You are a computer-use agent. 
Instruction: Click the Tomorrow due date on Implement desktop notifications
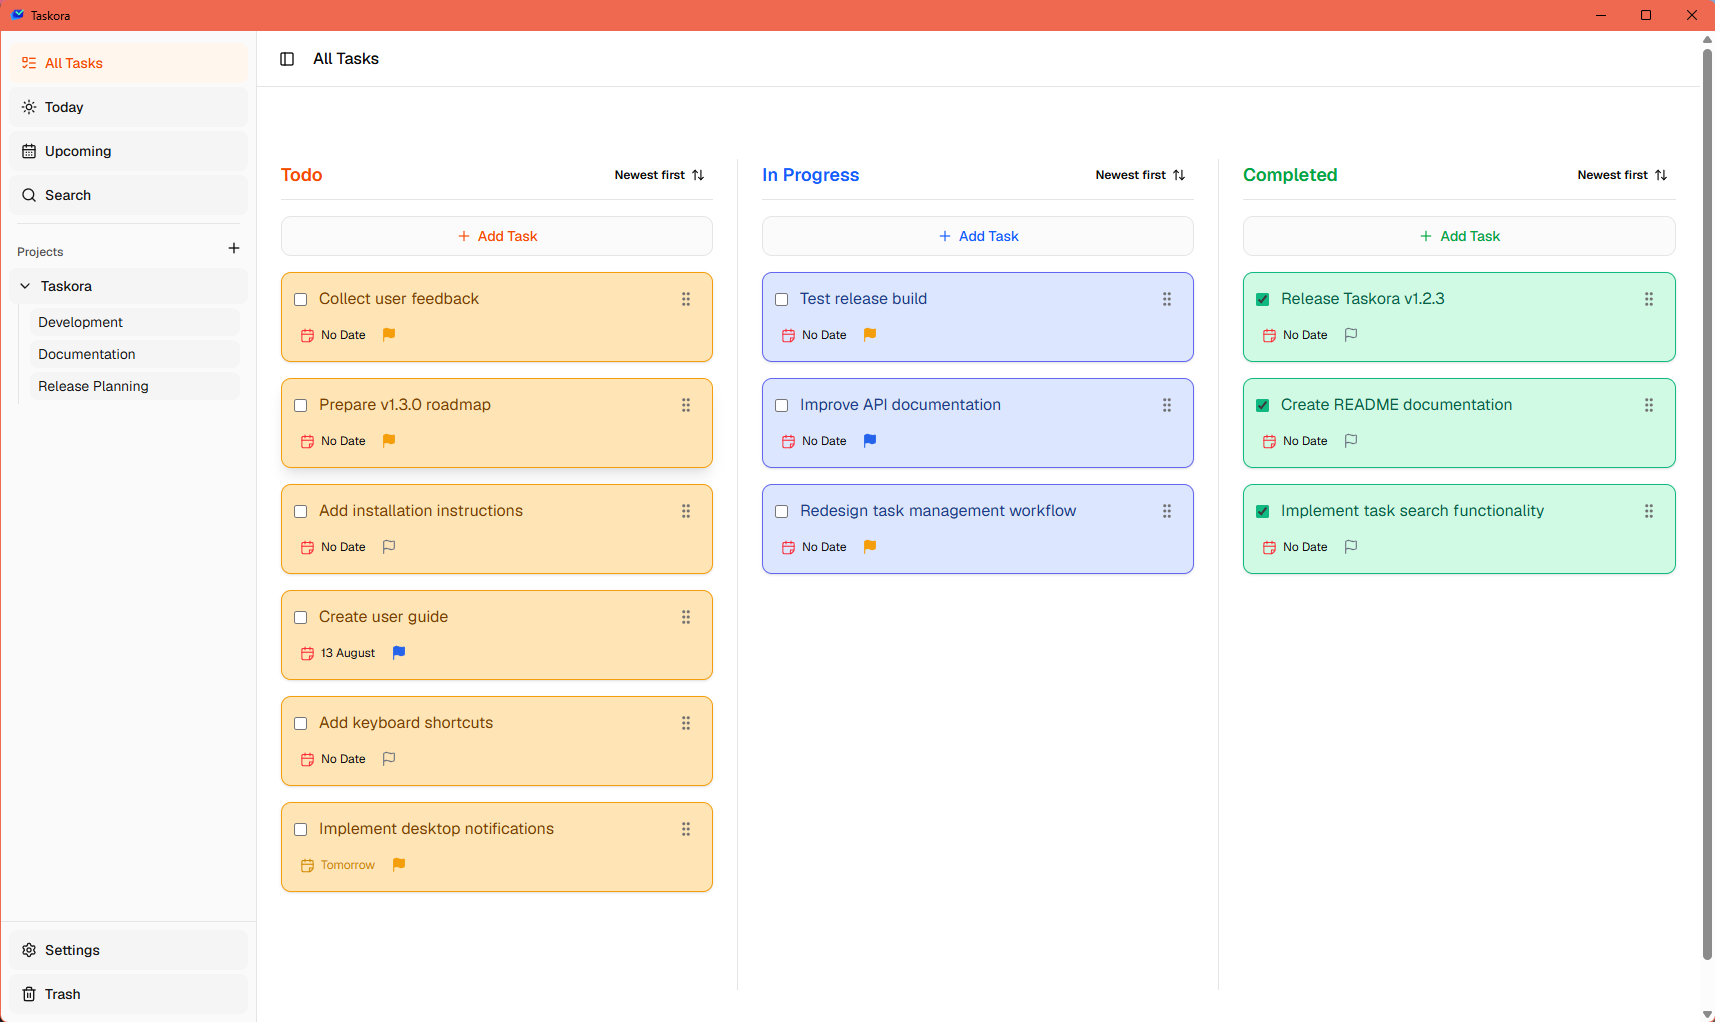338,865
